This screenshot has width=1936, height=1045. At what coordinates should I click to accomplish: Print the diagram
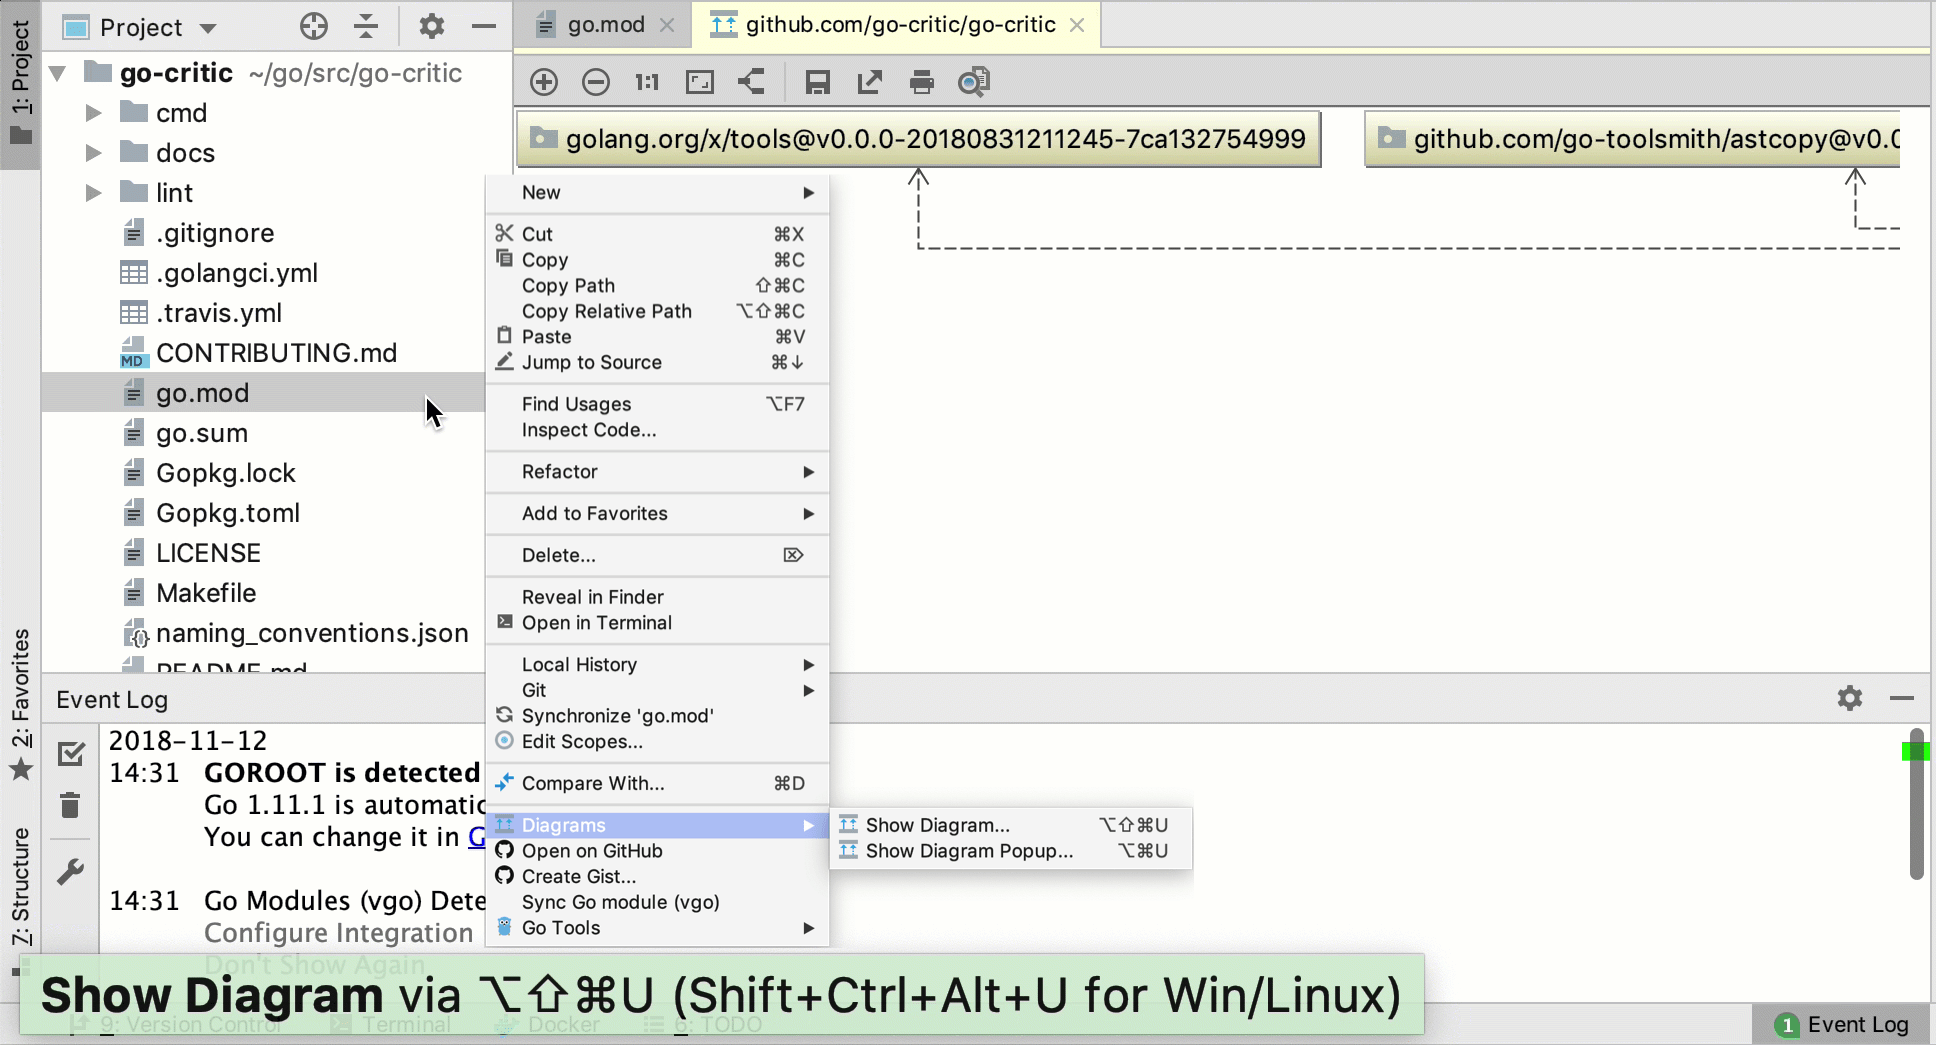coord(921,81)
